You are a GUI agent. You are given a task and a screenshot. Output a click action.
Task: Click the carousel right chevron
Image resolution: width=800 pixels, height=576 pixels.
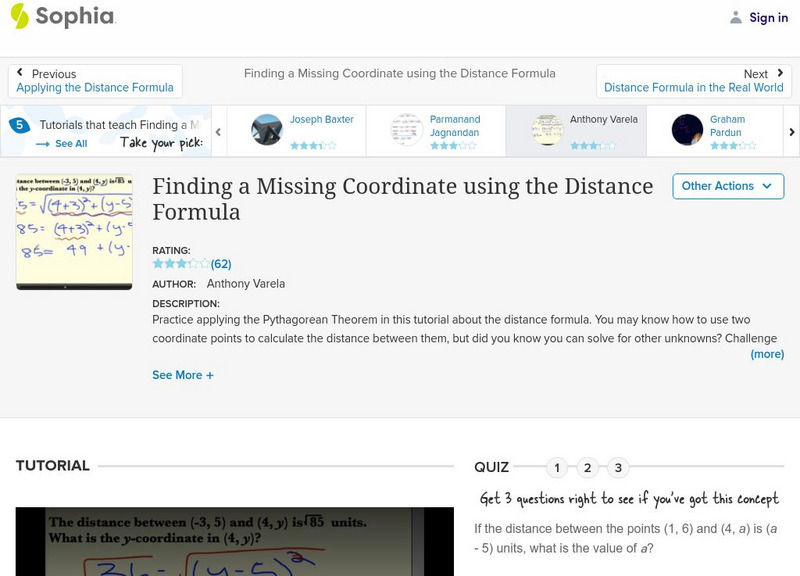click(x=791, y=132)
